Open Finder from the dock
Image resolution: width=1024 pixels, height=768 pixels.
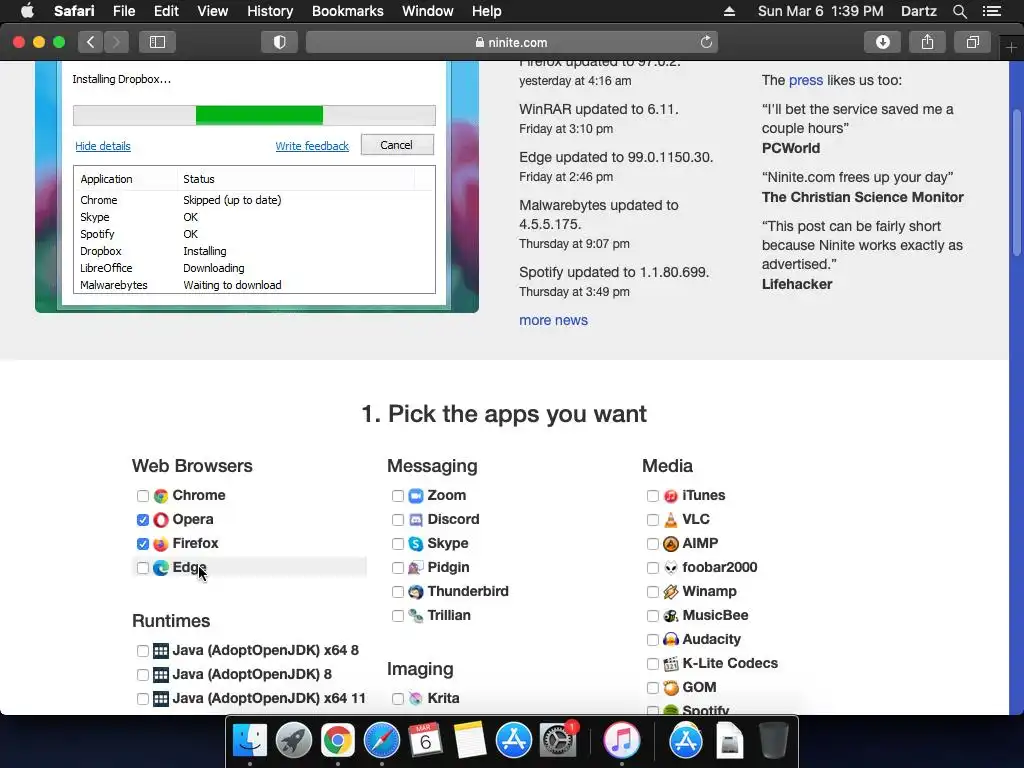tap(250, 741)
